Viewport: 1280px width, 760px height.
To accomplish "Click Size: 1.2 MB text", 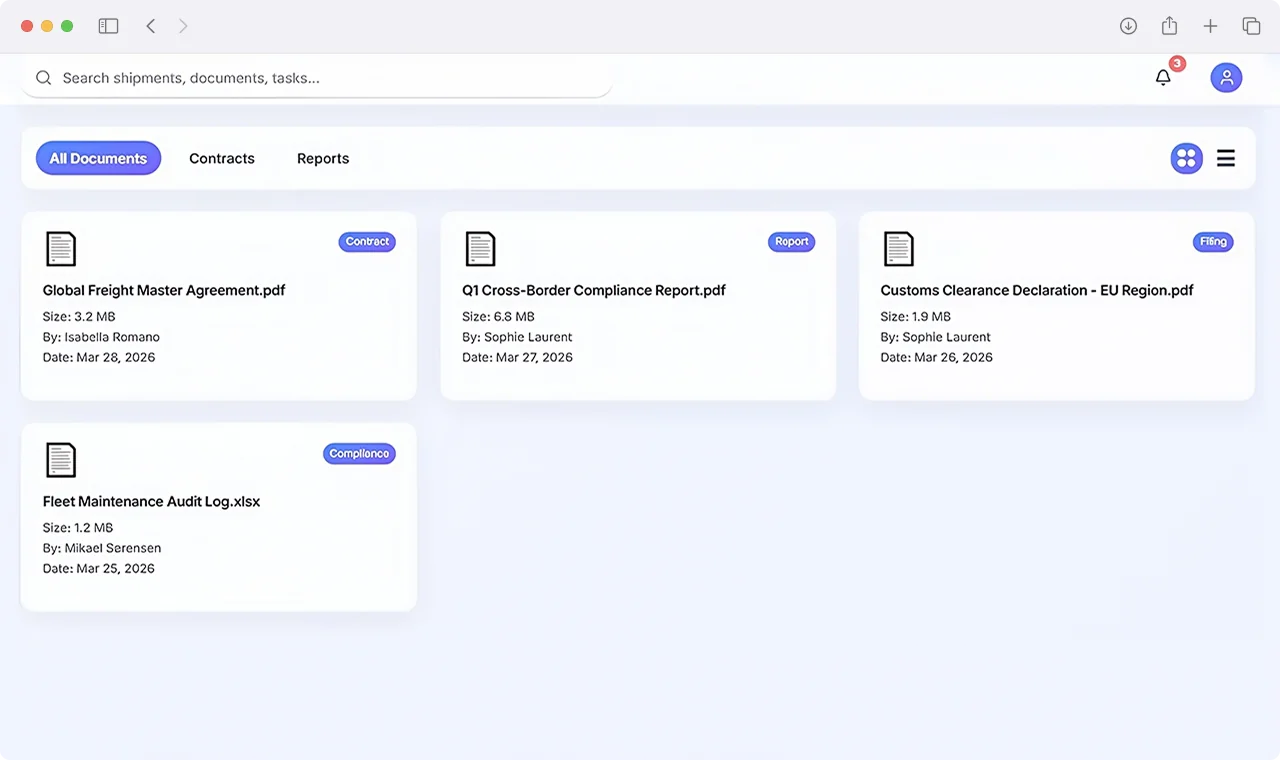I will coord(78,528).
